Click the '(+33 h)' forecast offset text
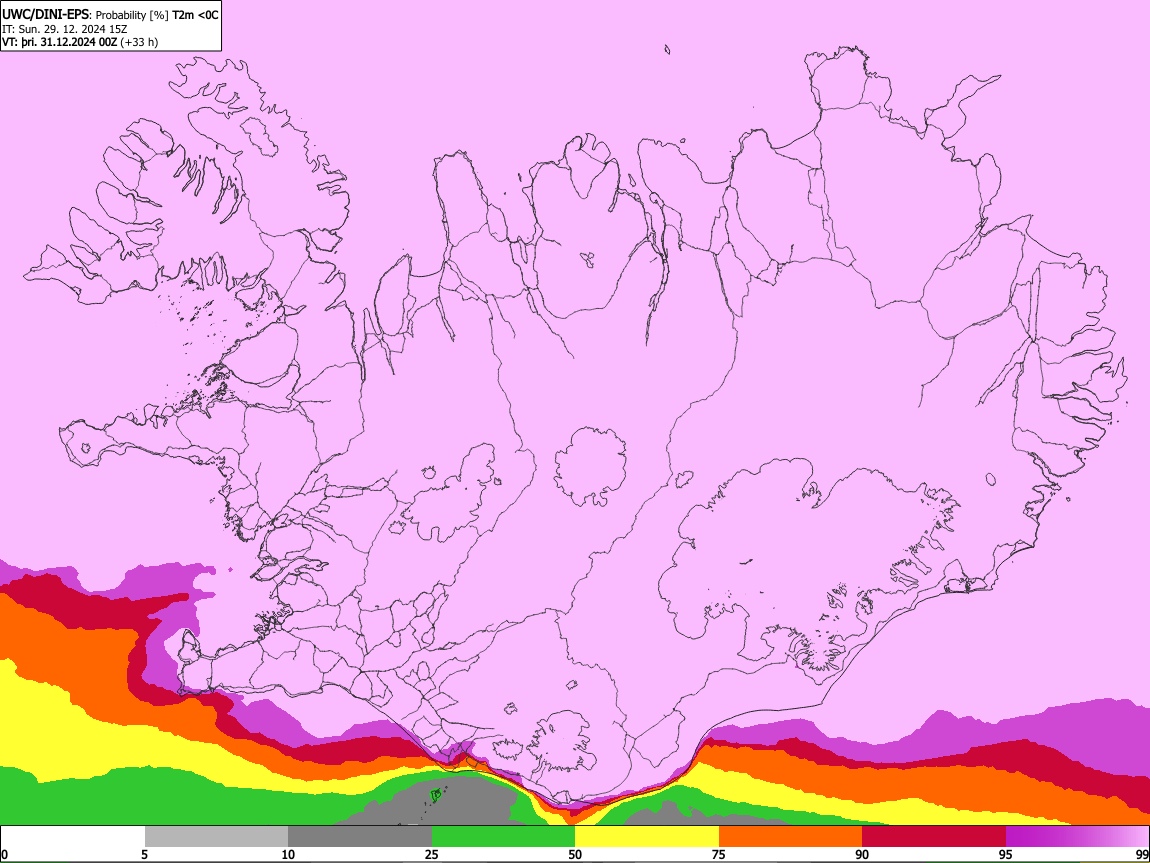 click(x=139, y=42)
